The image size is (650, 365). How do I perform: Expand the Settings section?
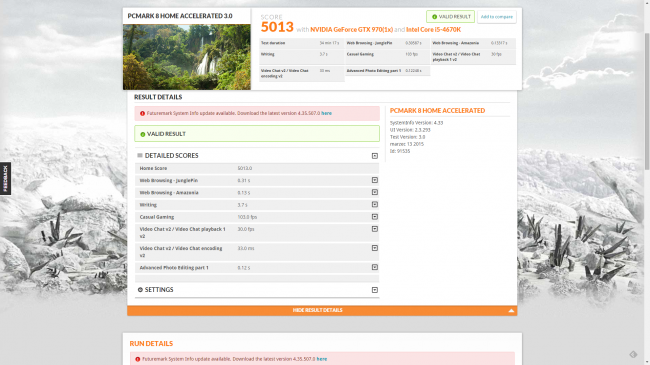point(375,290)
